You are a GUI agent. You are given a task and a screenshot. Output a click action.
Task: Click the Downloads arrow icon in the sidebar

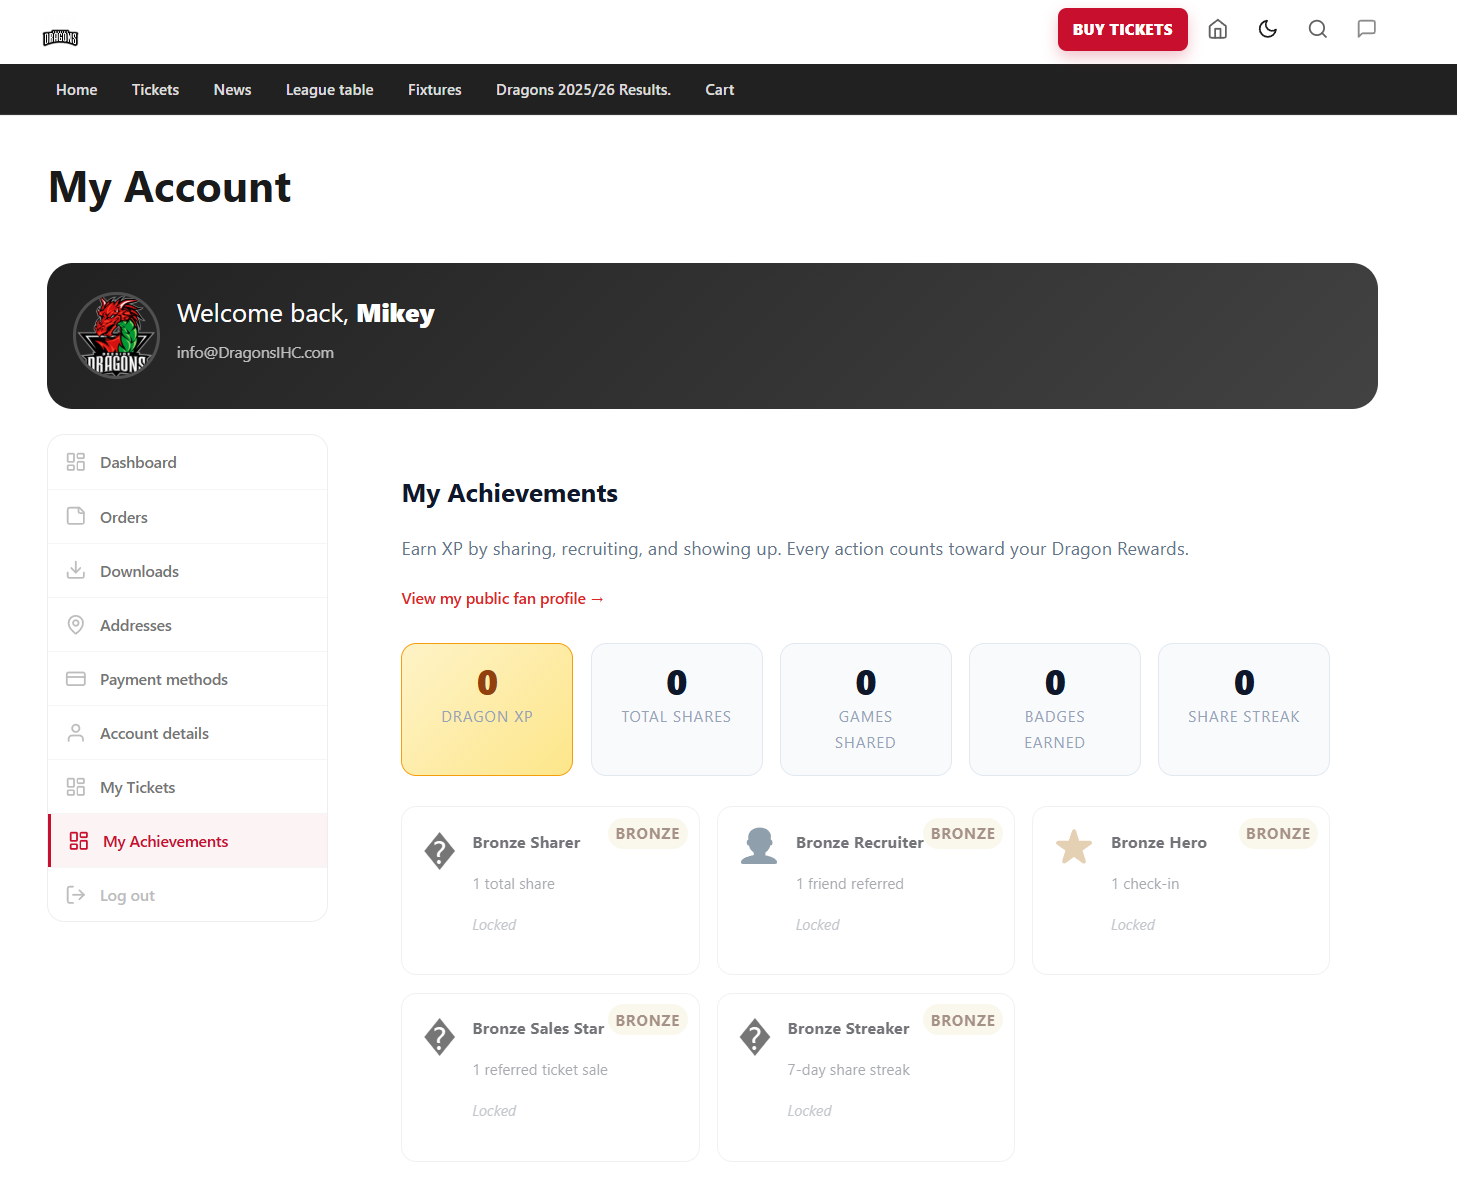[76, 570]
